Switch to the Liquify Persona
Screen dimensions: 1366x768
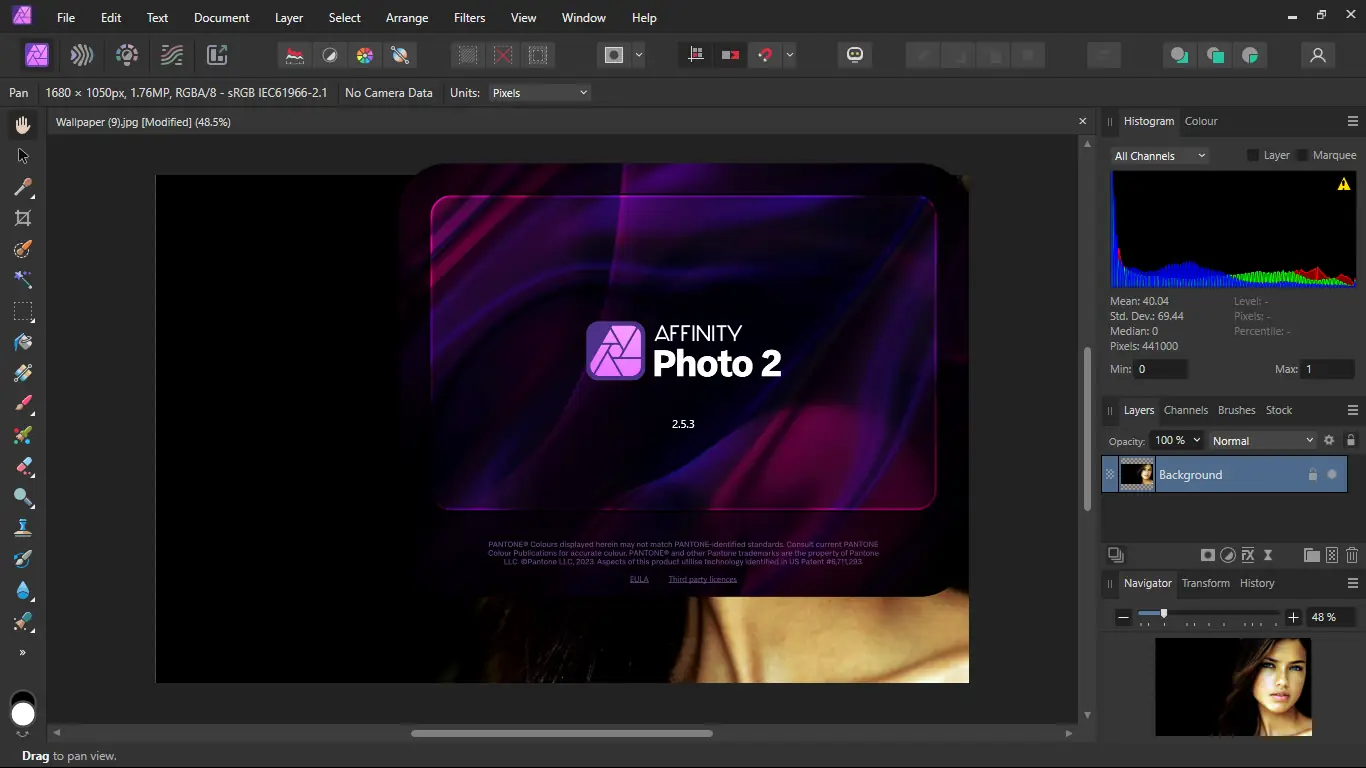click(81, 55)
